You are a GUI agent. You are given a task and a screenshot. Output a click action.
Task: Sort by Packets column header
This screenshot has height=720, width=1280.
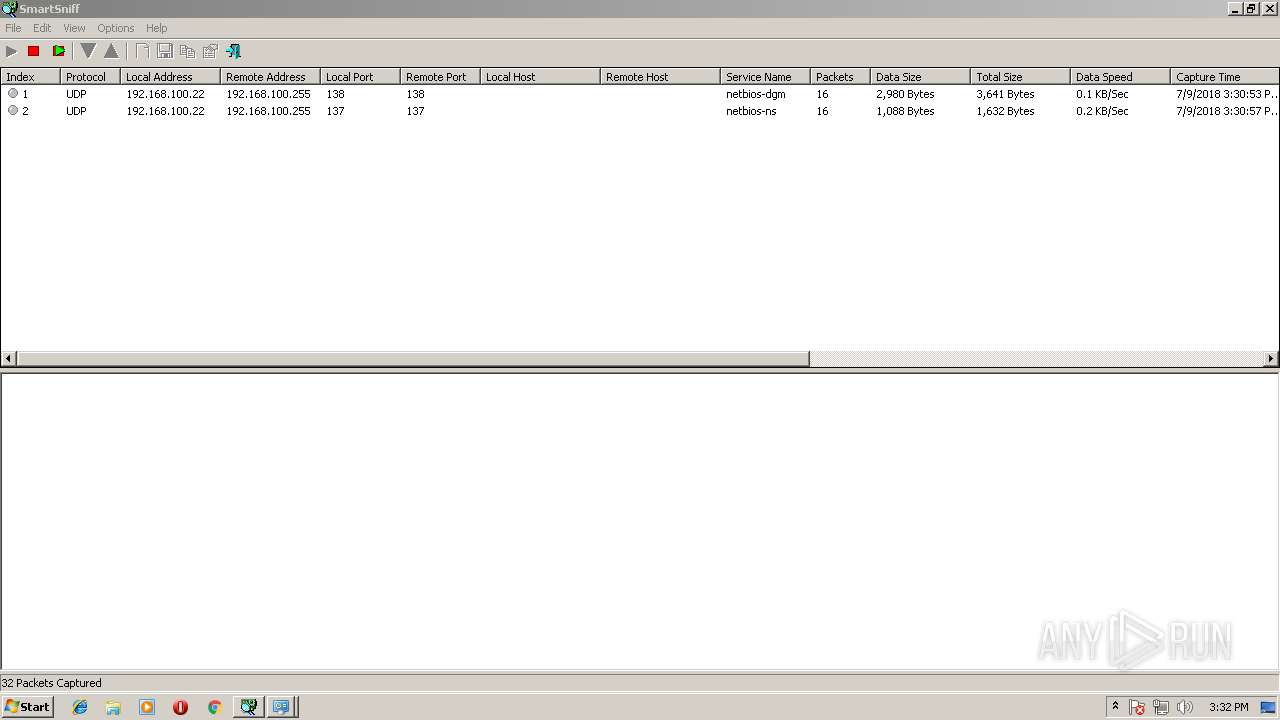840,77
